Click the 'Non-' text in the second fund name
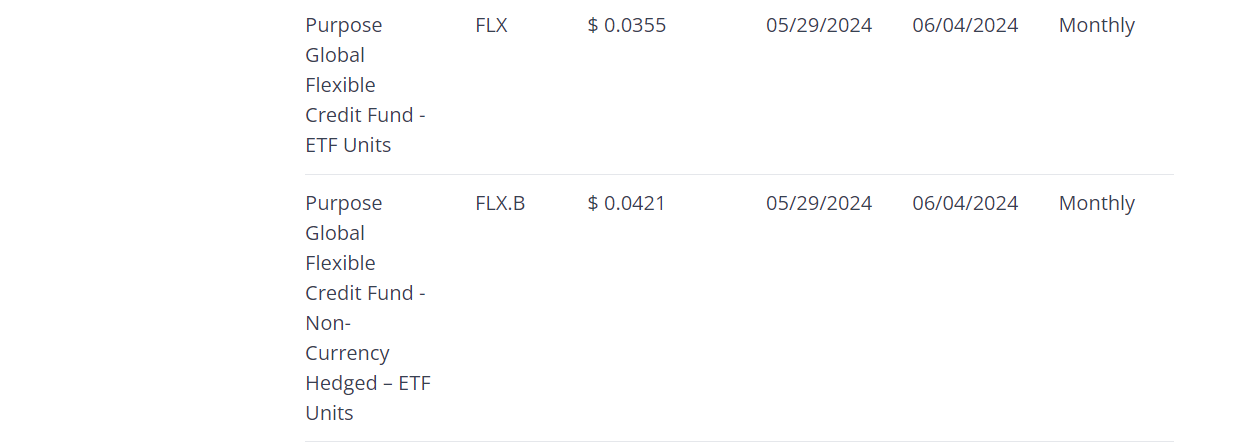Image resolution: width=1247 pixels, height=443 pixels. coord(327,323)
